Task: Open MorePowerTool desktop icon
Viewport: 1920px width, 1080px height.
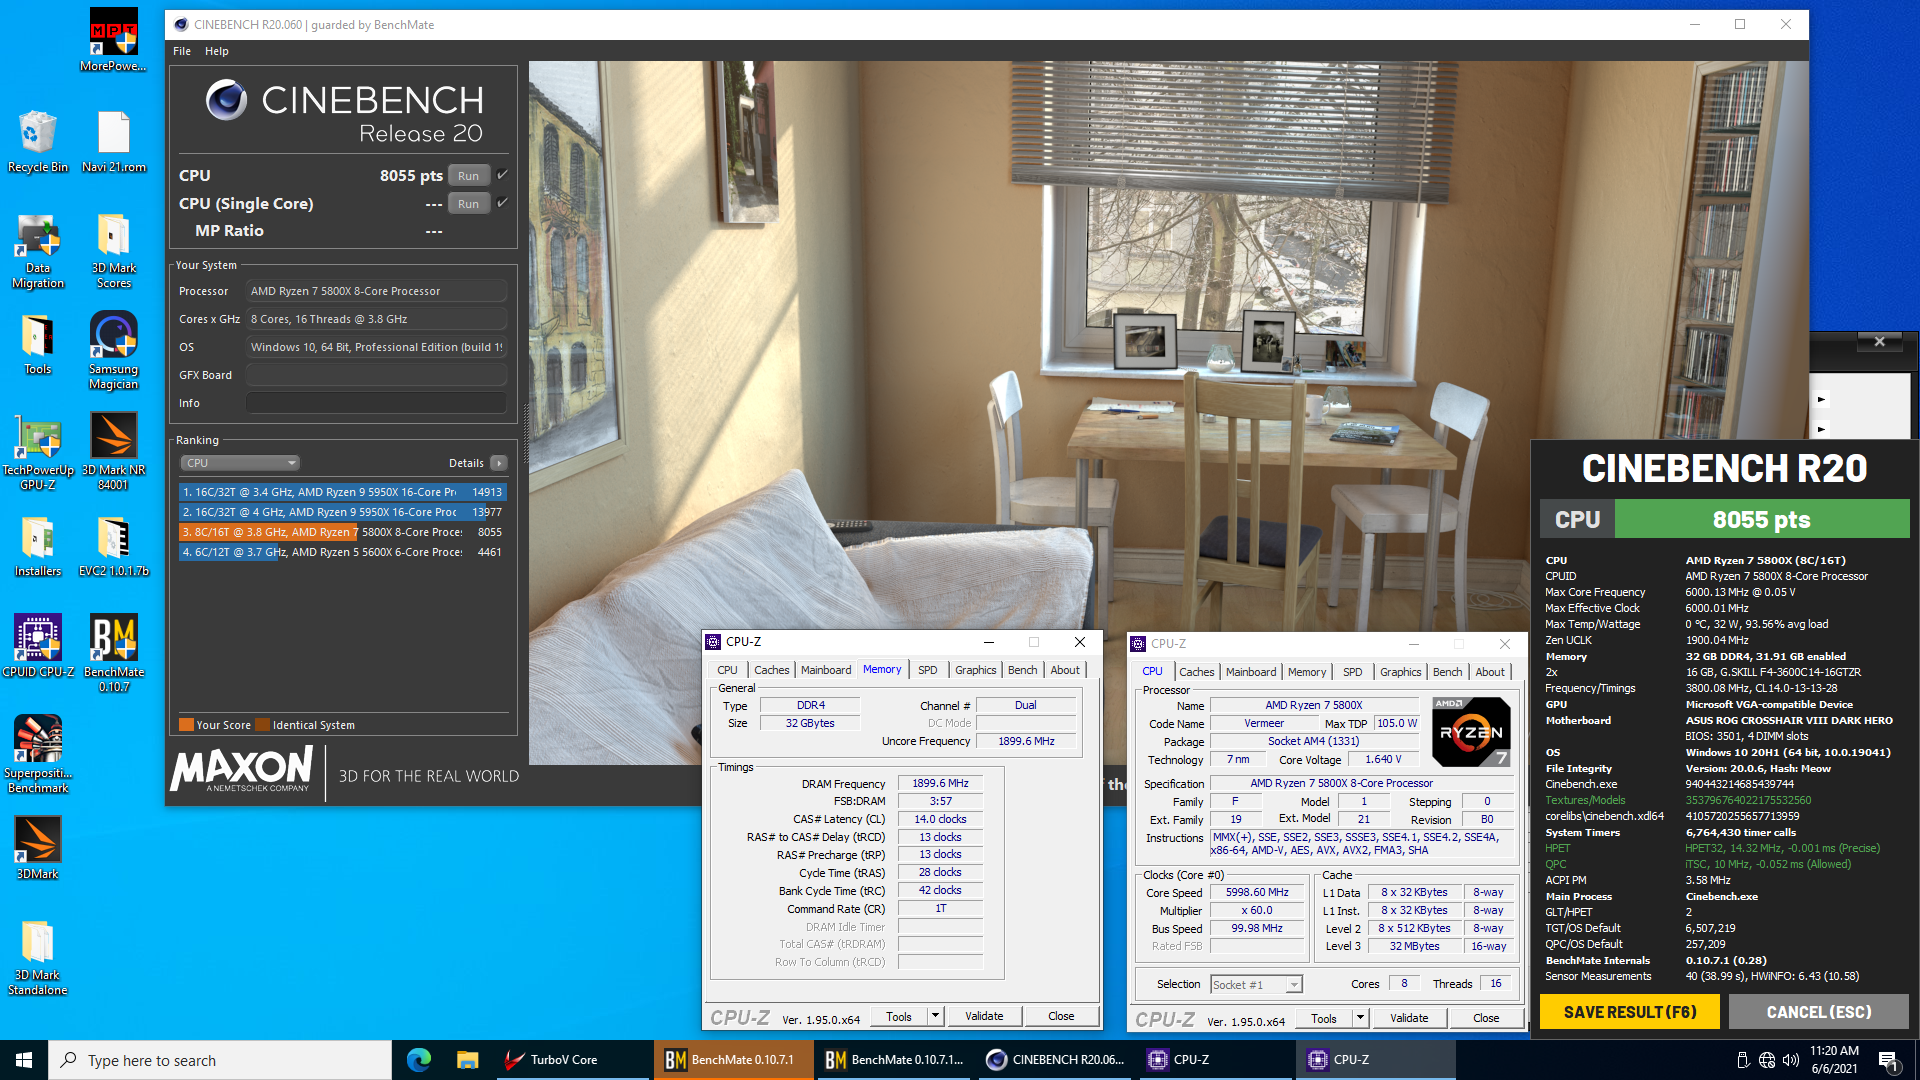Action: [113, 40]
